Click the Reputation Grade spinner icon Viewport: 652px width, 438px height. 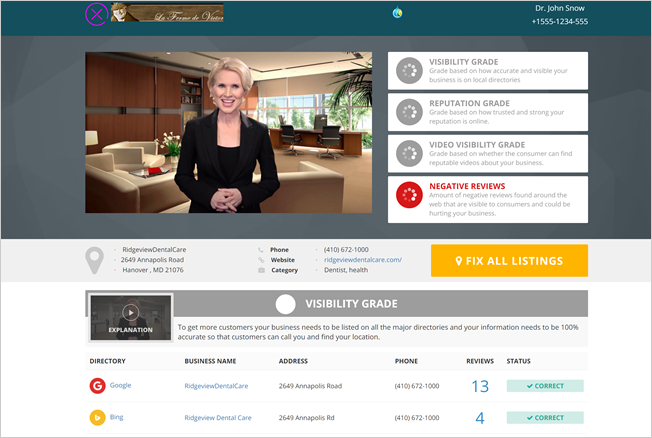408,112
